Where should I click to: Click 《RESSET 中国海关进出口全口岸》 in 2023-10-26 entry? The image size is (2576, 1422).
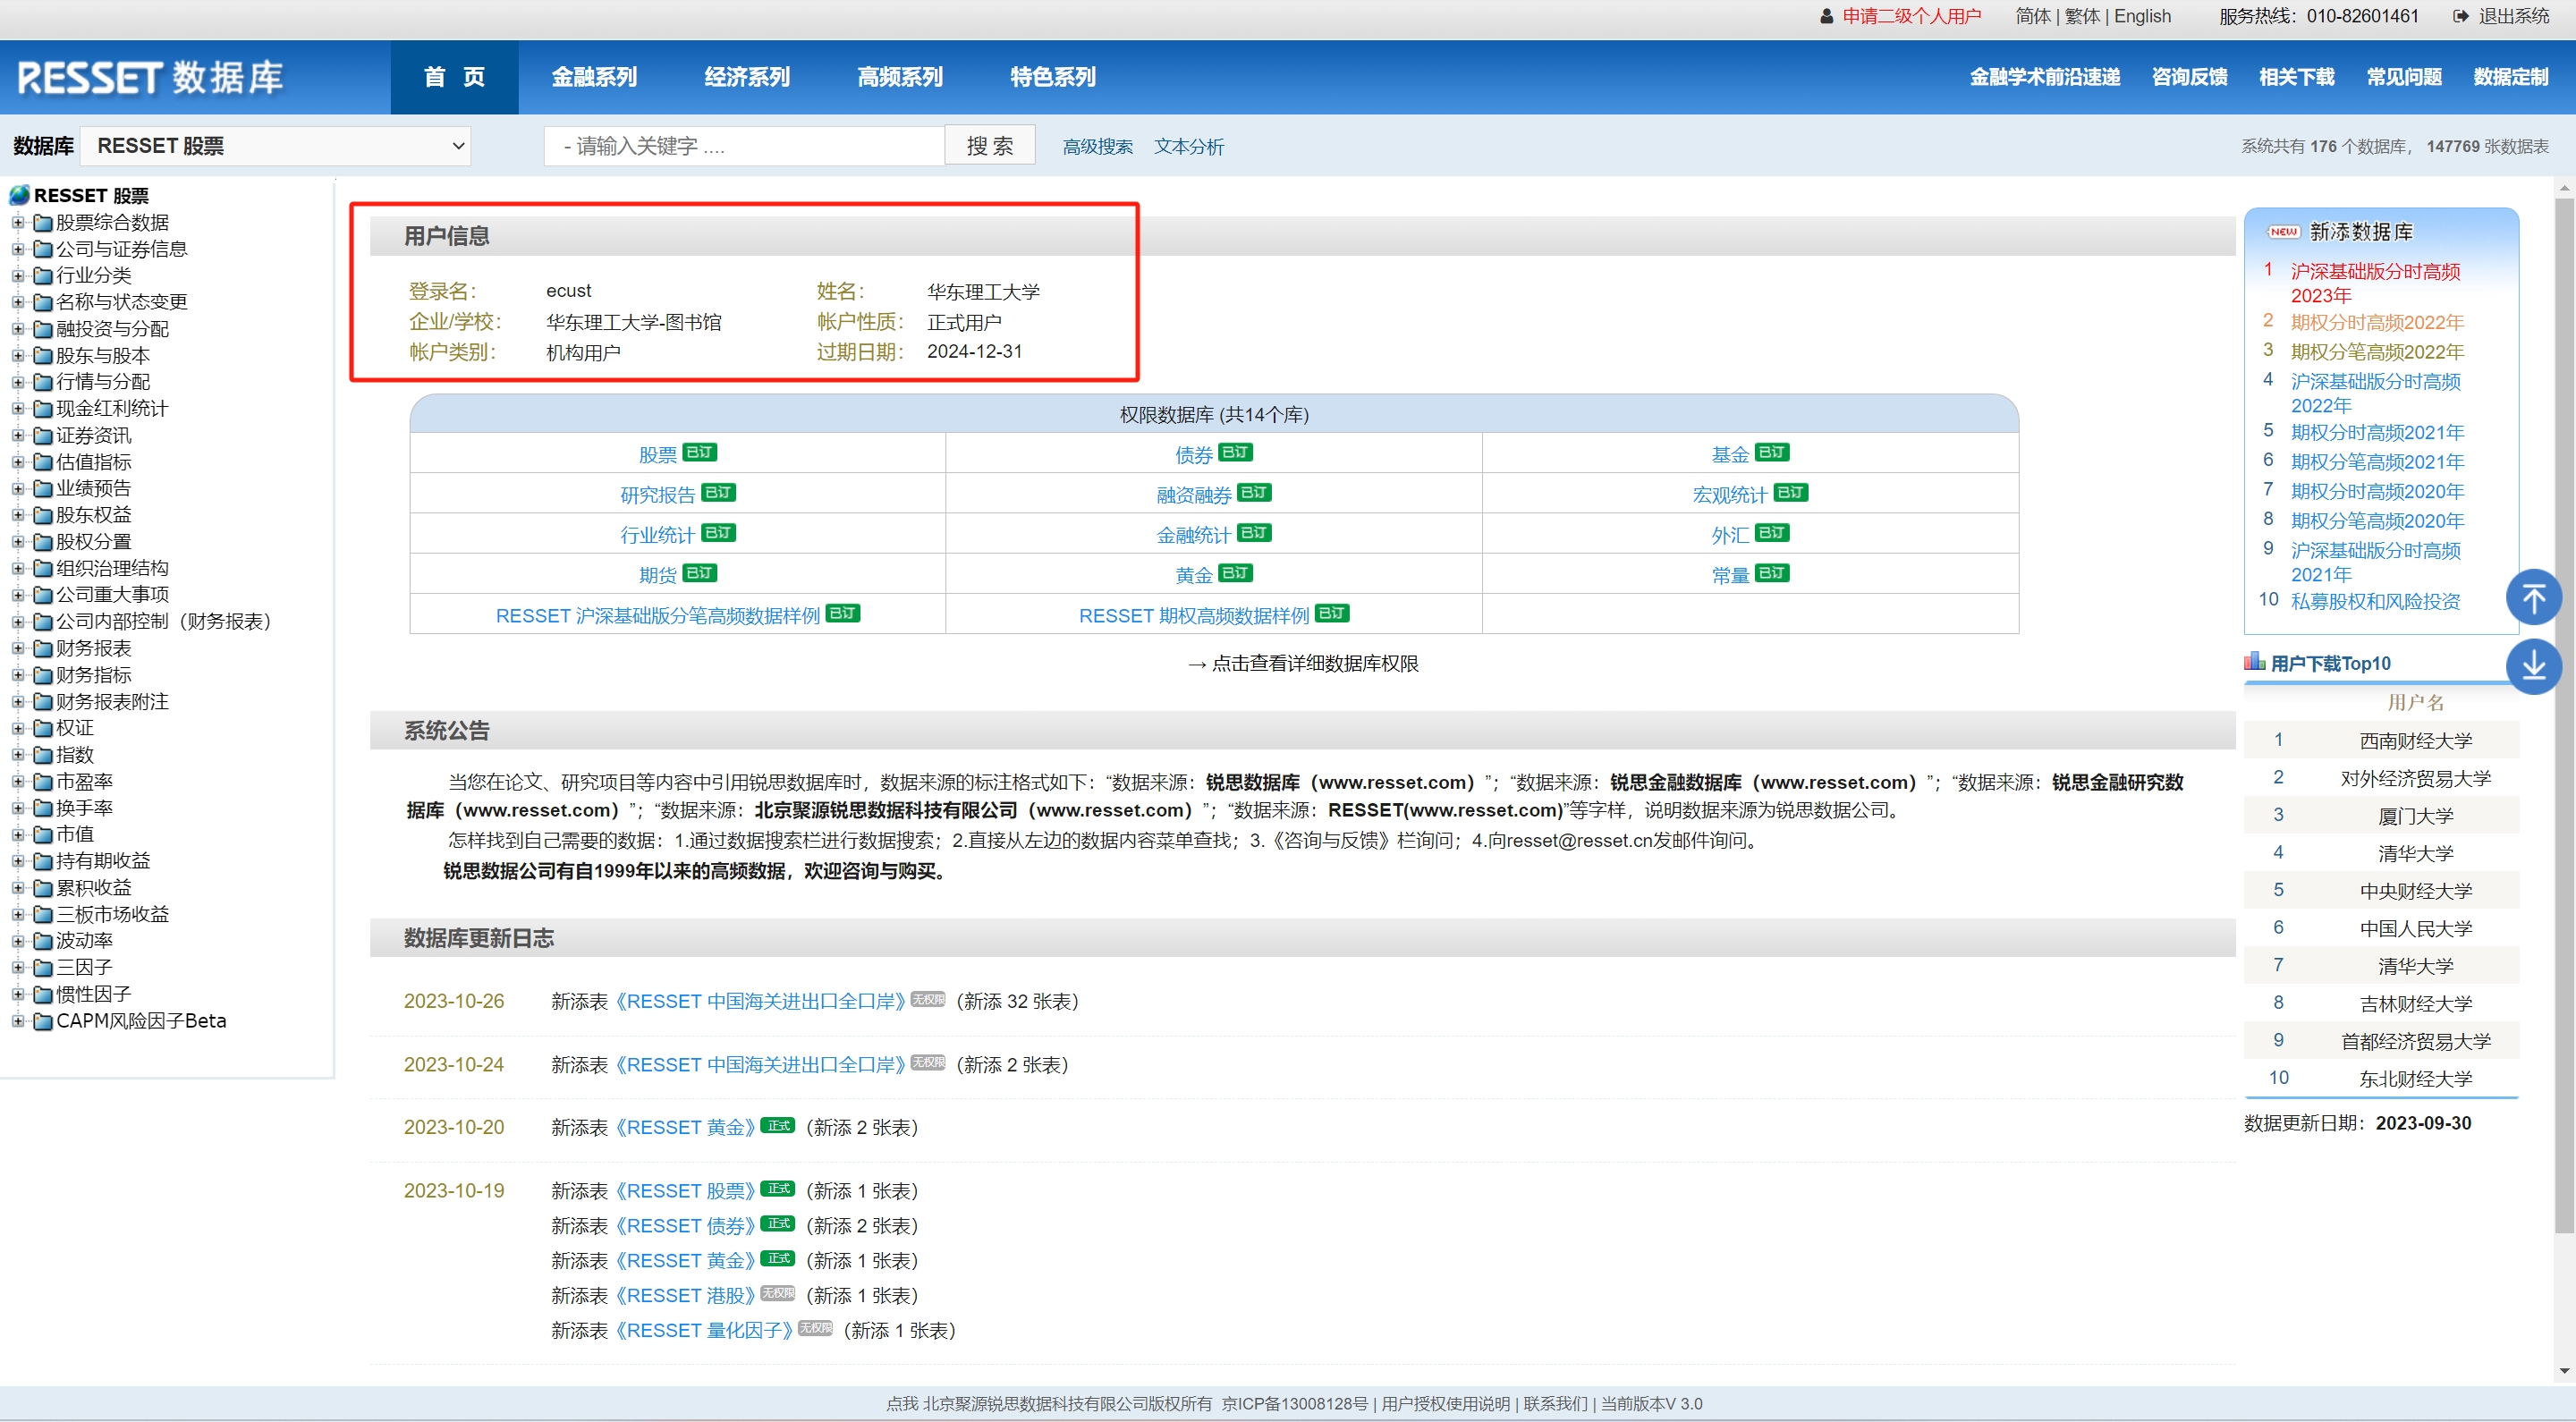tap(759, 1001)
